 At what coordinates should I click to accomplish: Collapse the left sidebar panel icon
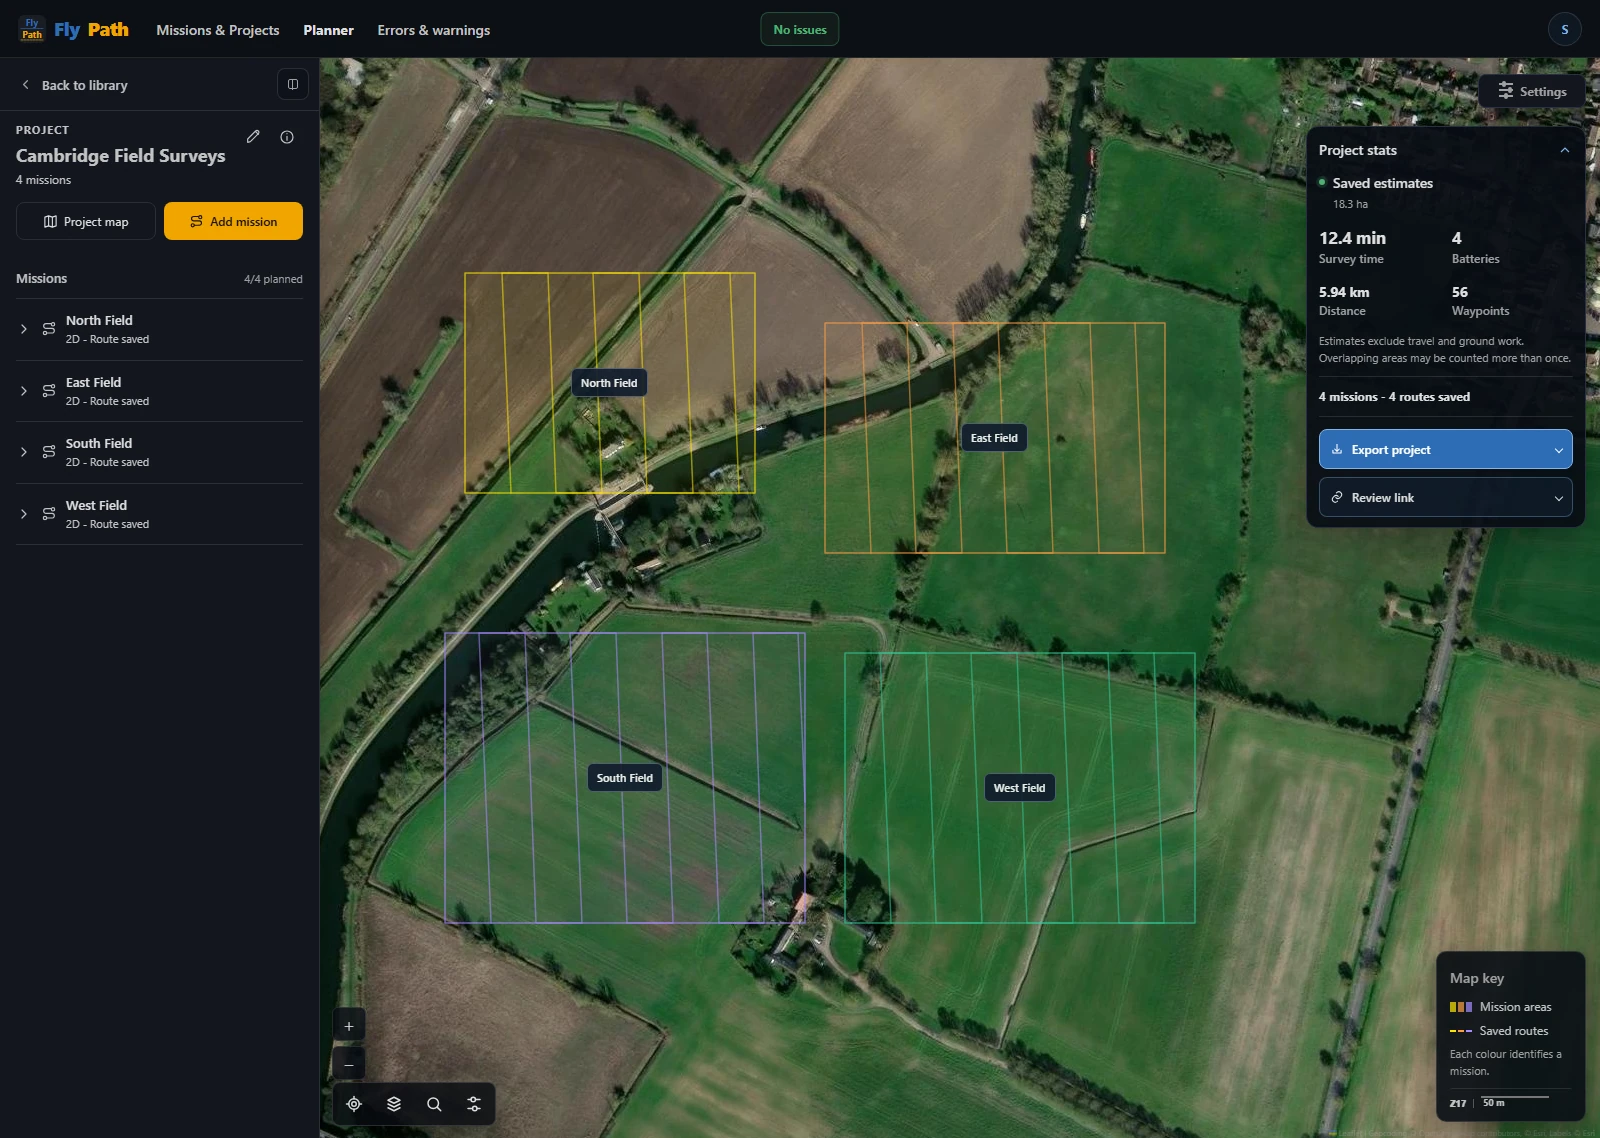coord(292,84)
